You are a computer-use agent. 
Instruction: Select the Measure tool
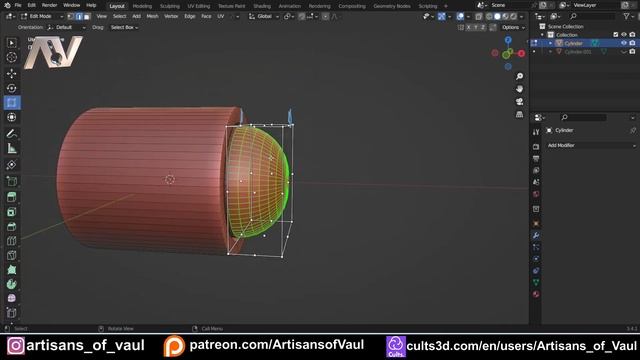point(11,149)
